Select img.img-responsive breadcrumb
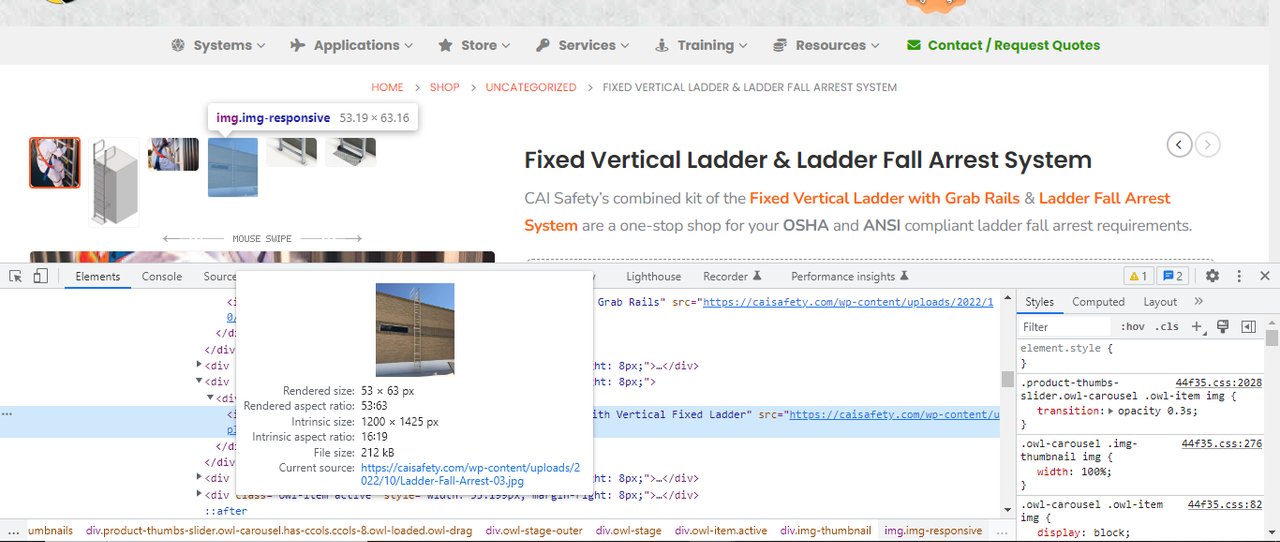This screenshot has width=1280, height=542. point(933,531)
